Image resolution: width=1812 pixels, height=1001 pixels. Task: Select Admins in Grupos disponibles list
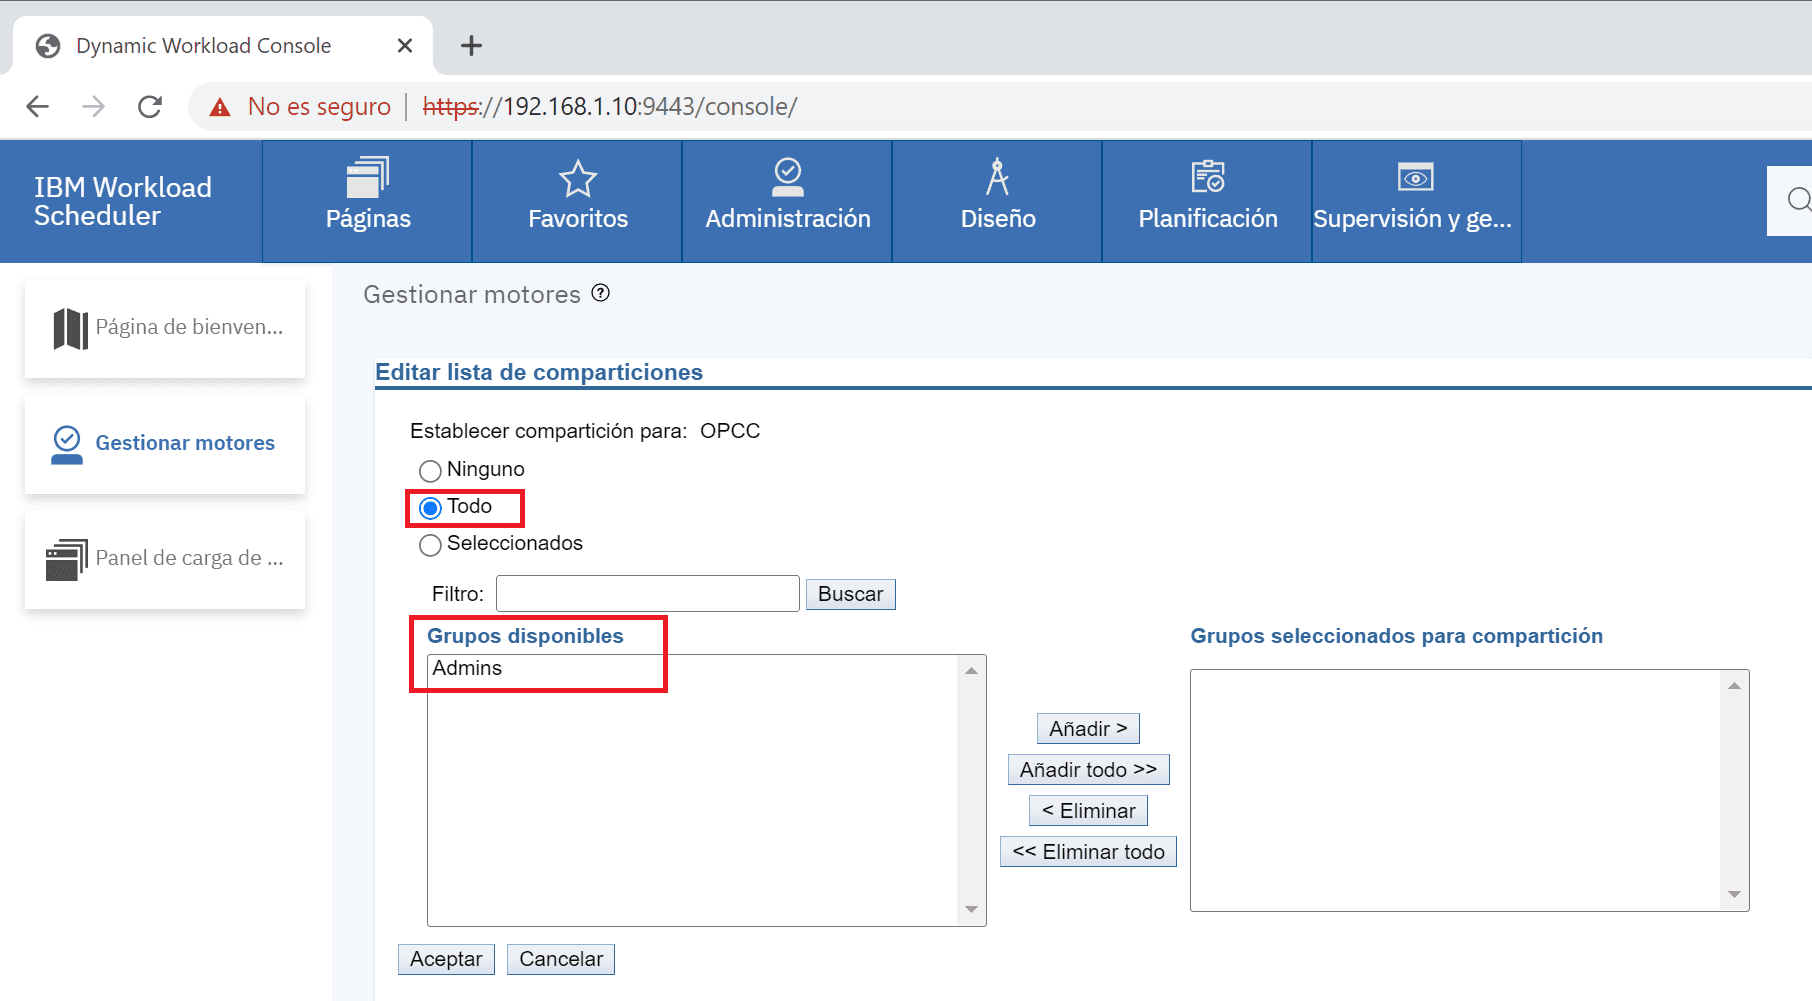coord(692,668)
